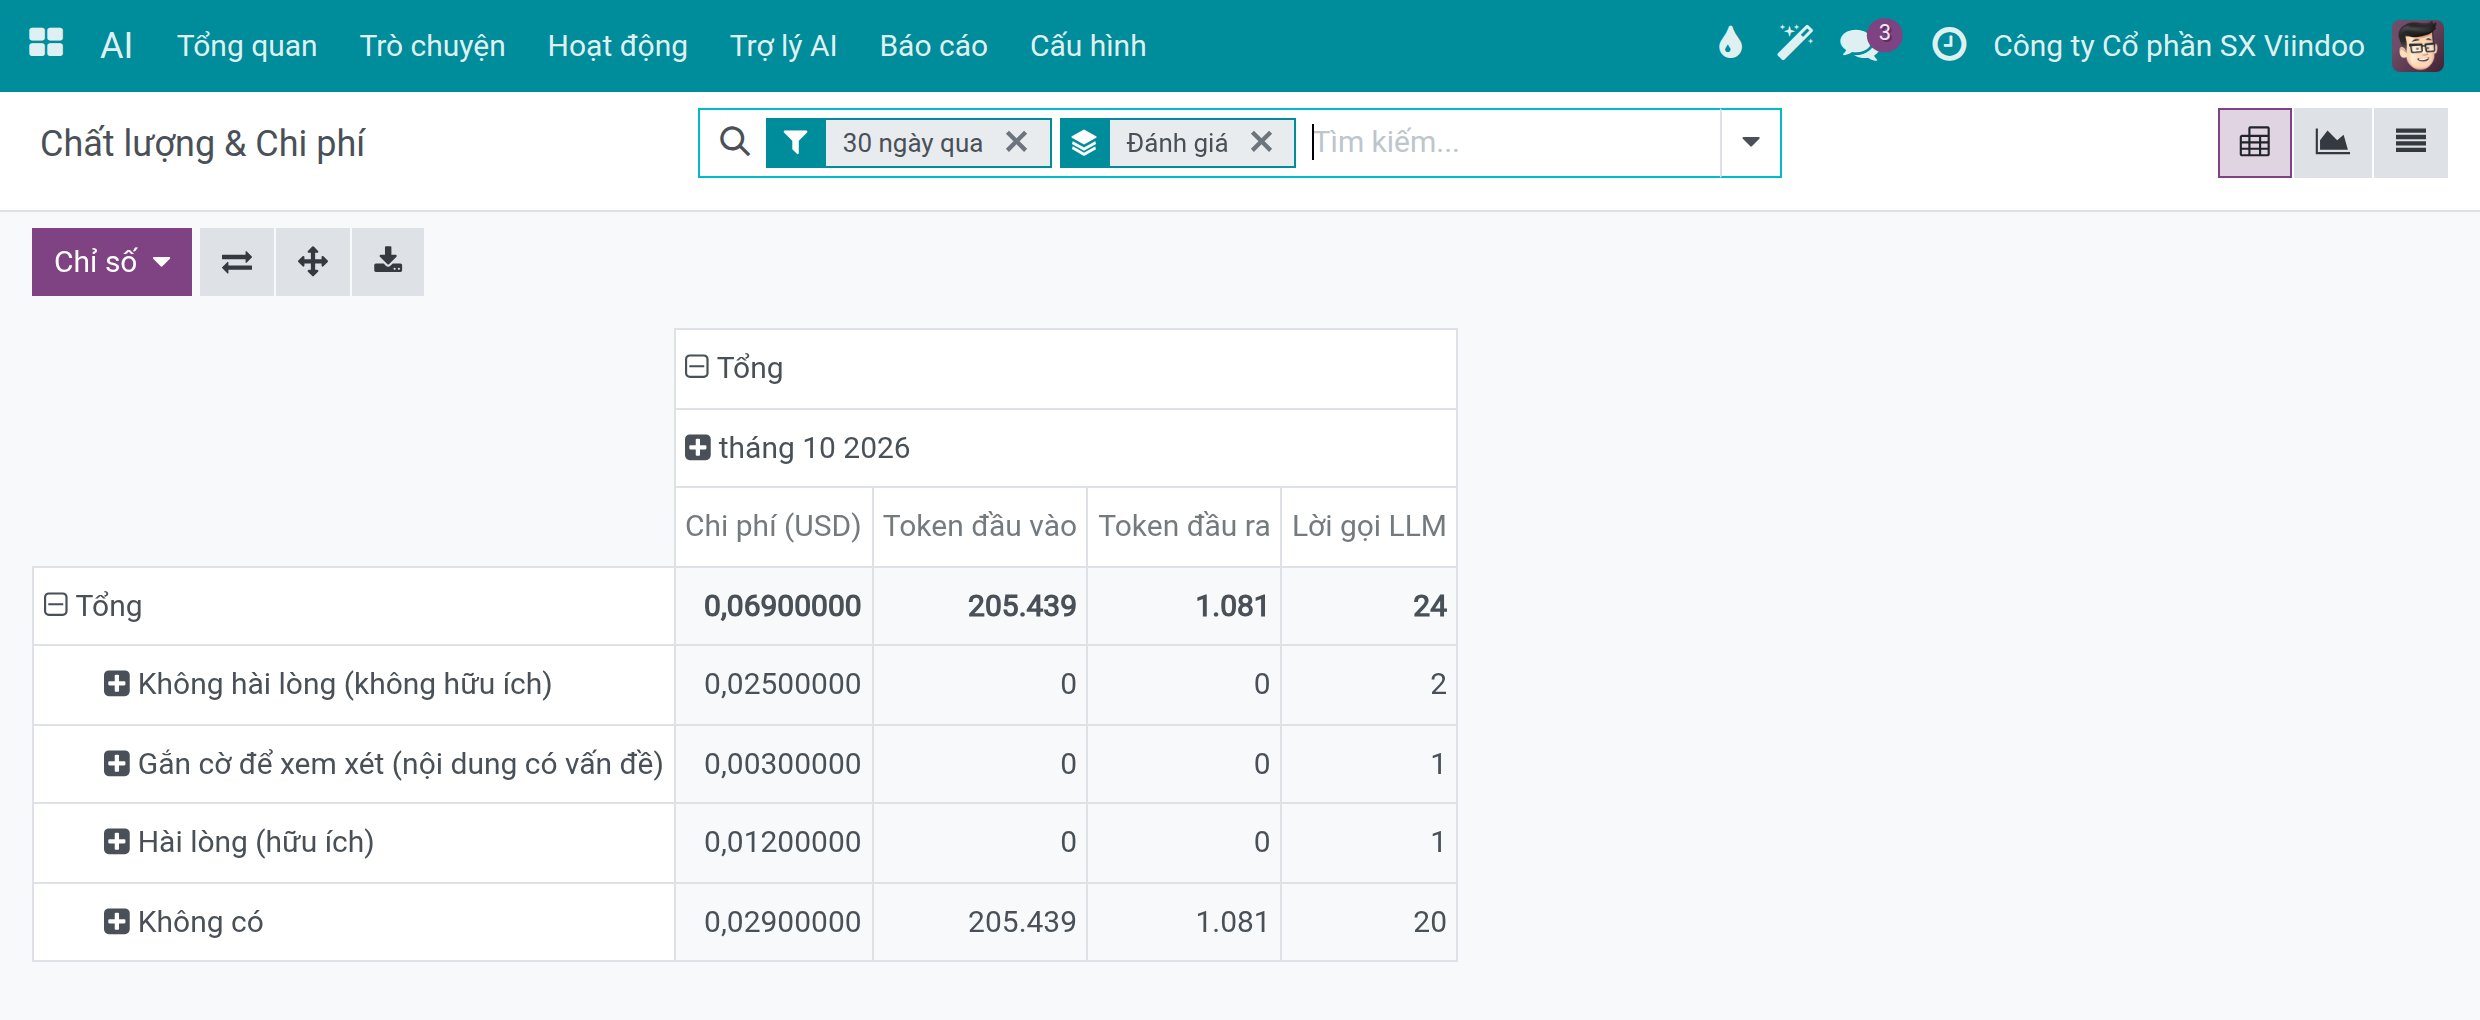The width and height of the screenshot is (2480, 1020).
Task: Switch to list view
Action: coord(2410,143)
